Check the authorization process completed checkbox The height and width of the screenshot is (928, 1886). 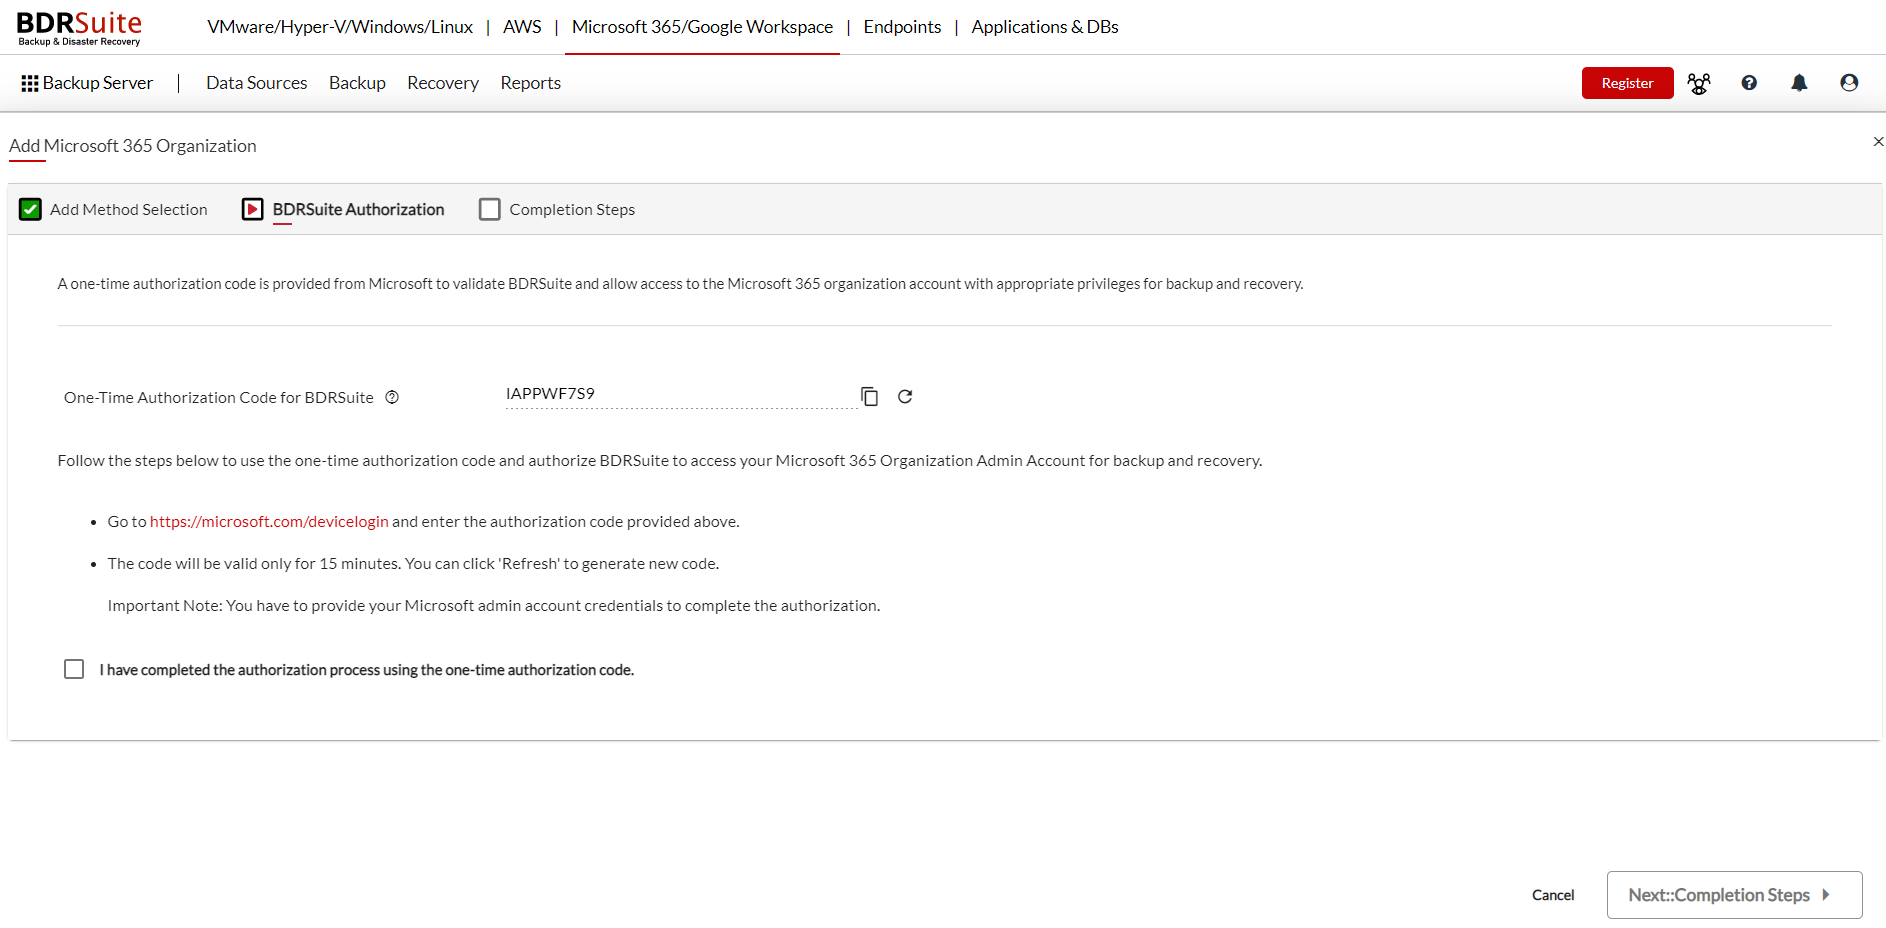tap(74, 669)
